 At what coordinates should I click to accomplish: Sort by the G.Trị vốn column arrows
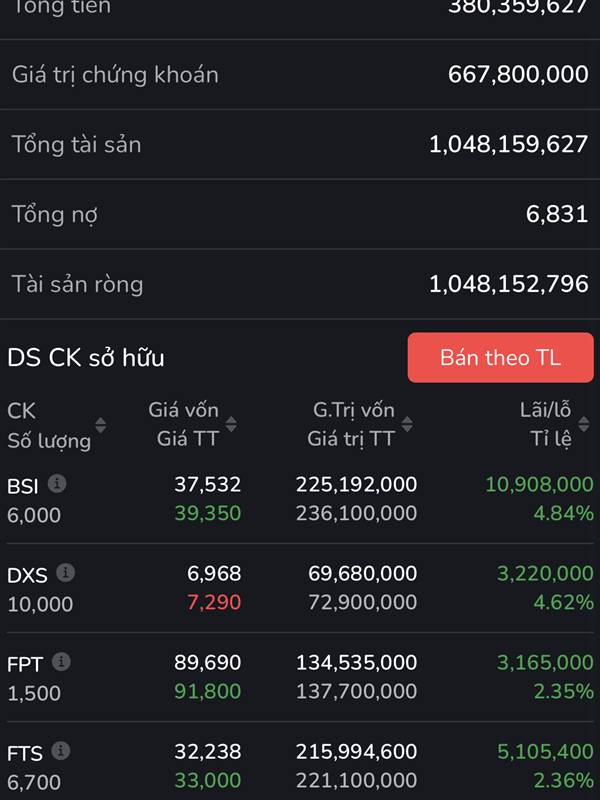[407, 425]
